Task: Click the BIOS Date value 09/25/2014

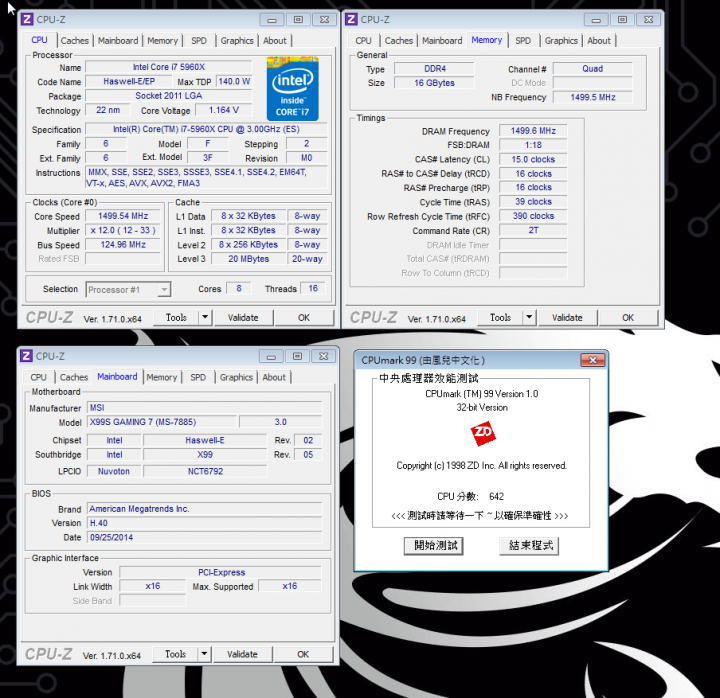Action: click(204, 537)
